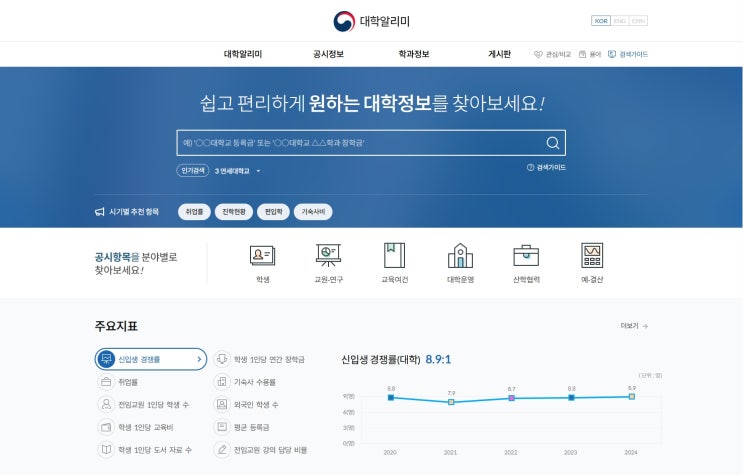Select 기숙사 수용률 building icon

click(222, 382)
